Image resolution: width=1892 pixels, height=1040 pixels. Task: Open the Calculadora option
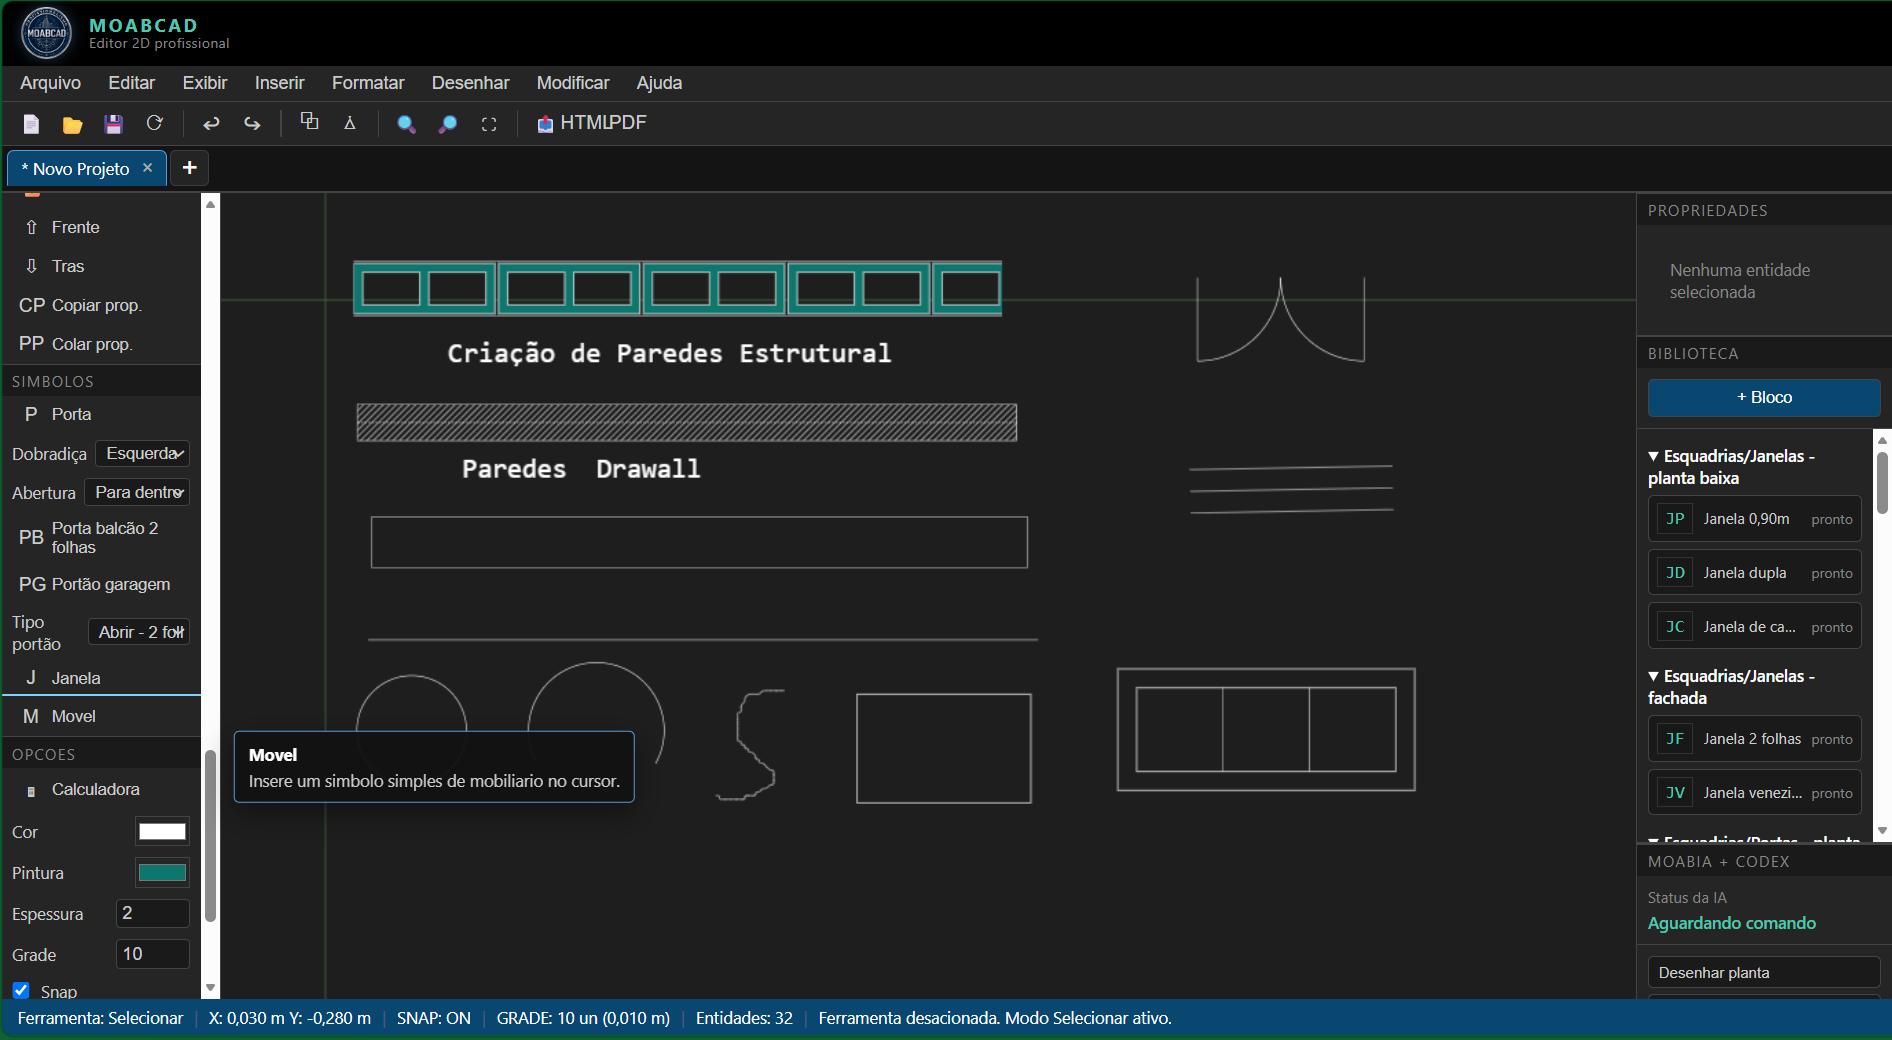tap(102, 790)
